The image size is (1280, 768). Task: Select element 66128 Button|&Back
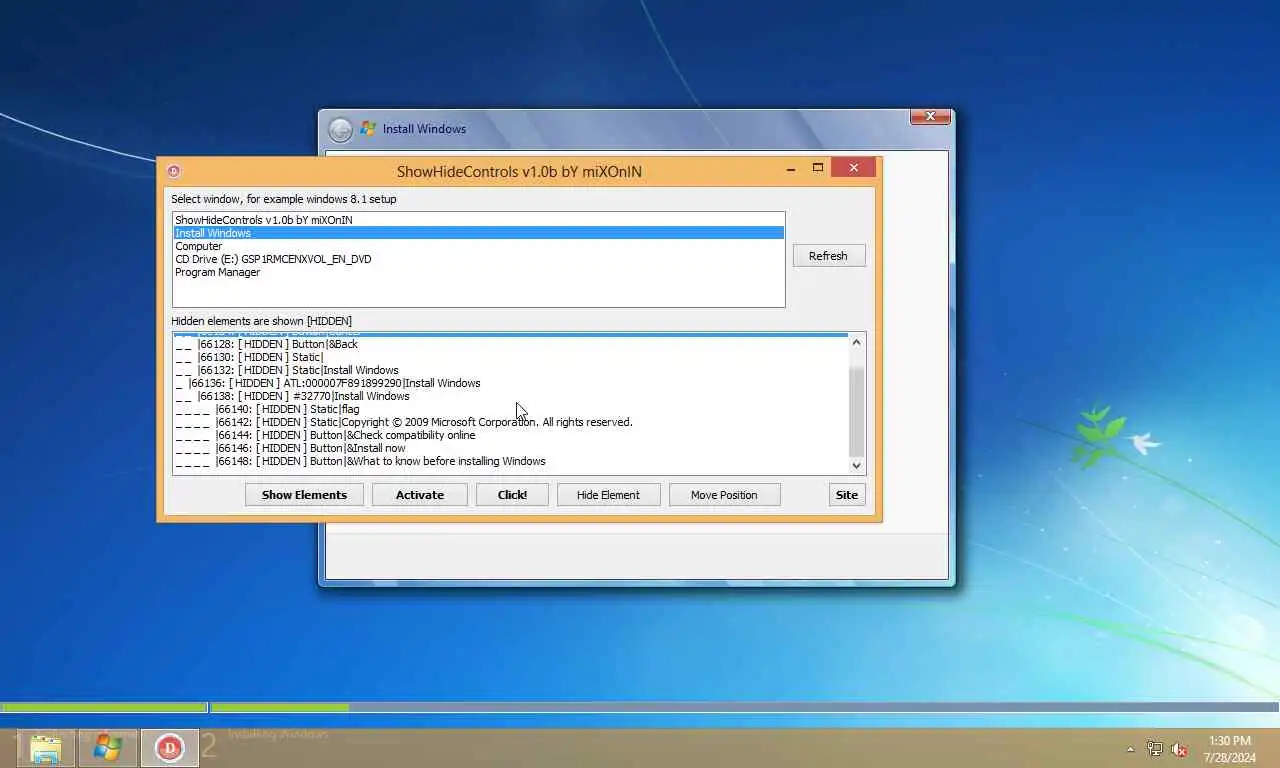[x=511, y=344]
